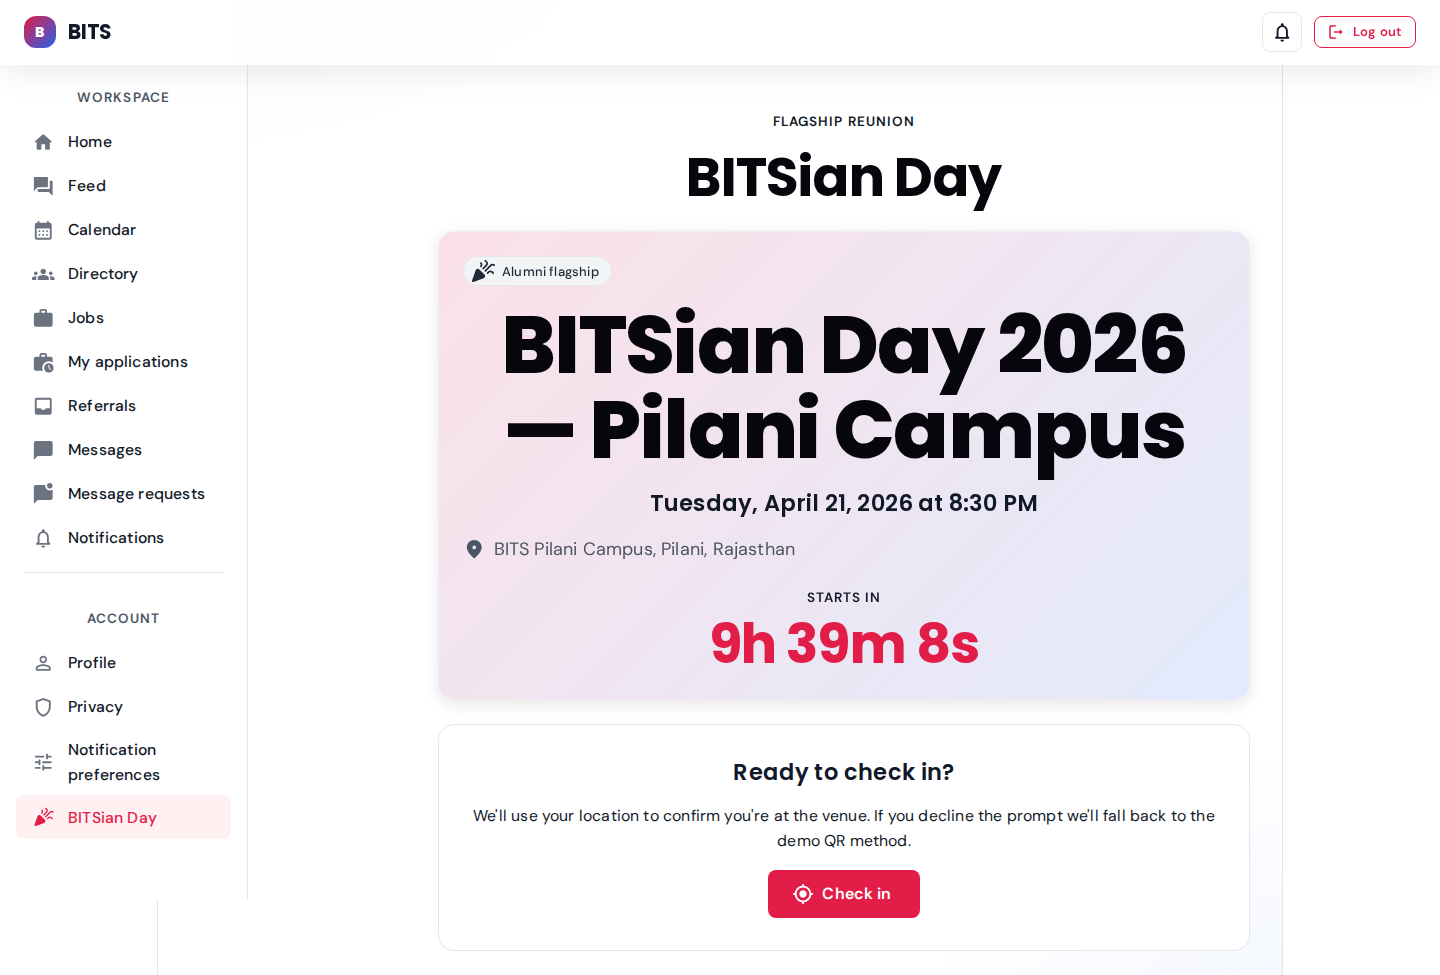1440x975 pixels.
Task: Open My applications in sidebar
Action: click(x=127, y=362)
